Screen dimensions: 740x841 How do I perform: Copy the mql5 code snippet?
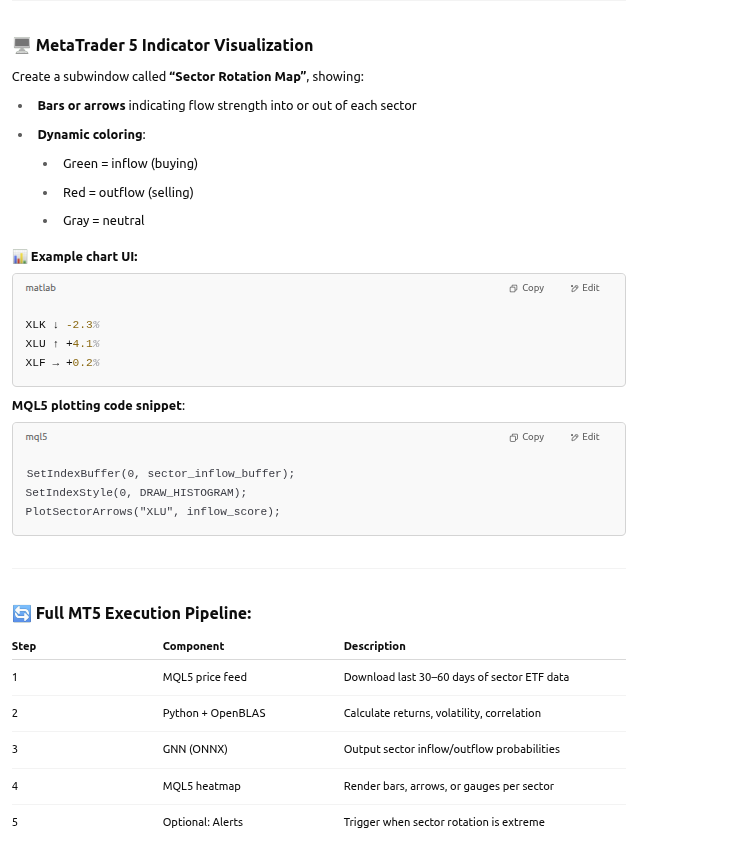click(x=527, y=437)
